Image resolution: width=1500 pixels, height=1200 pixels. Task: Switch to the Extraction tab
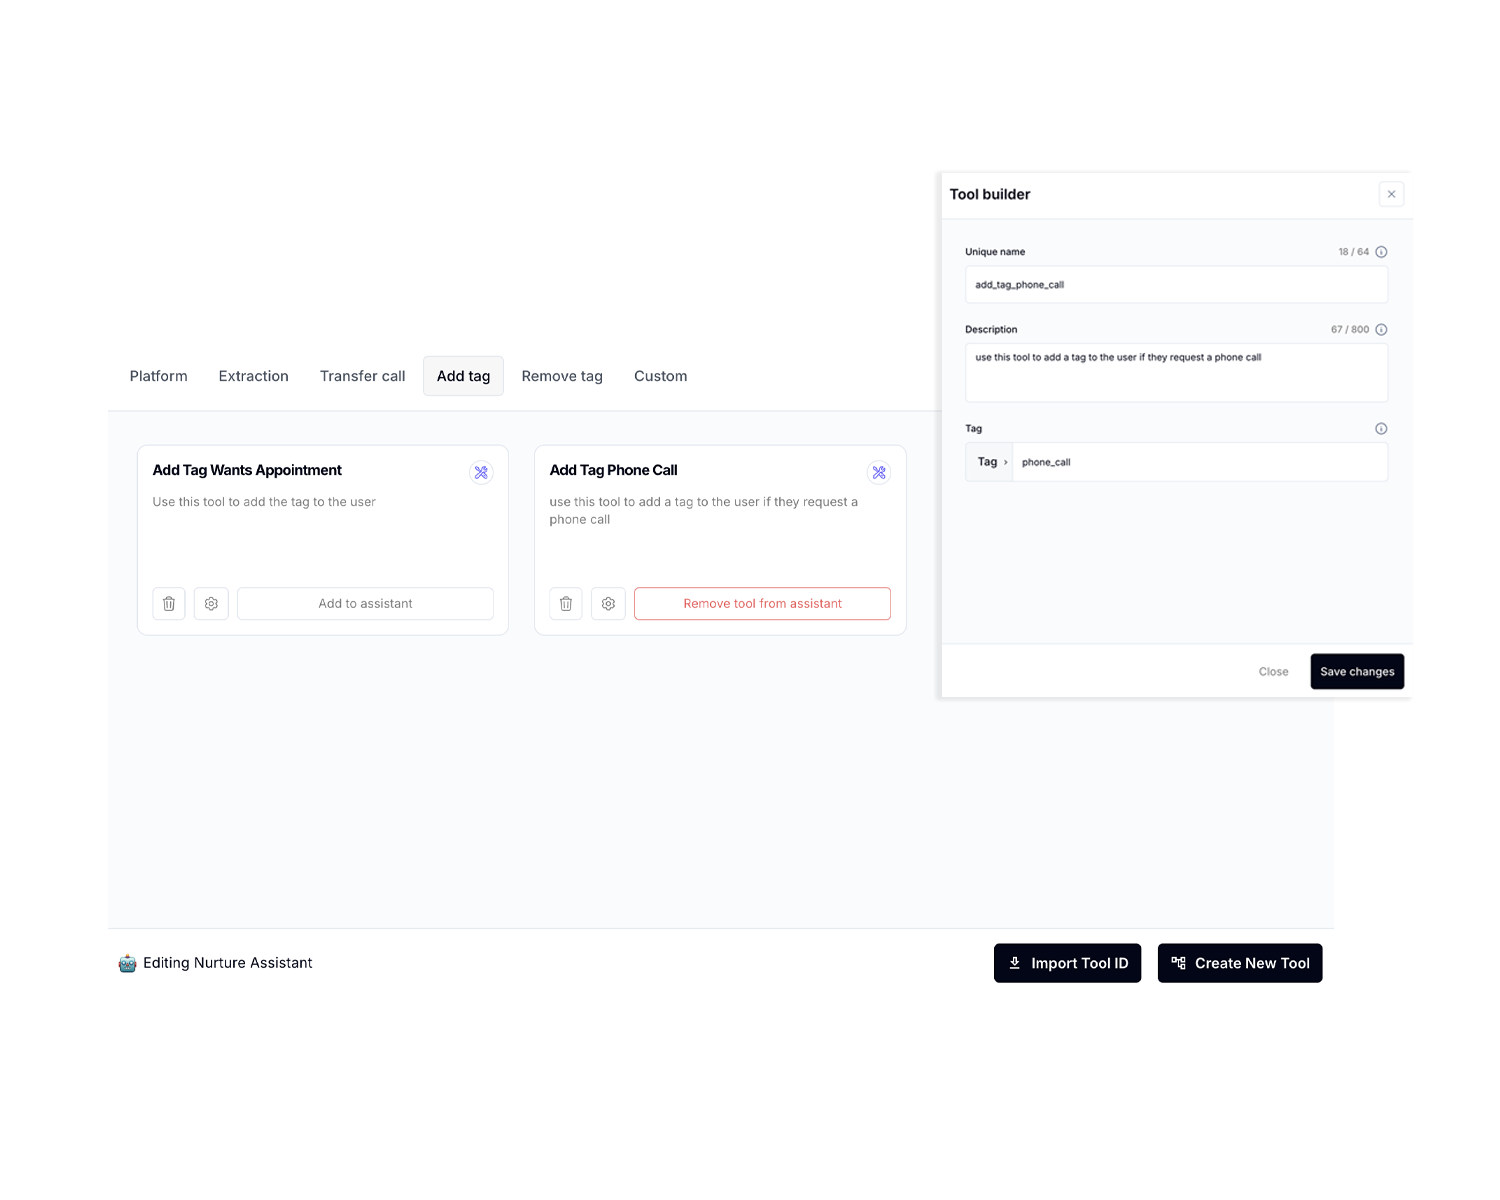[254, 376]
